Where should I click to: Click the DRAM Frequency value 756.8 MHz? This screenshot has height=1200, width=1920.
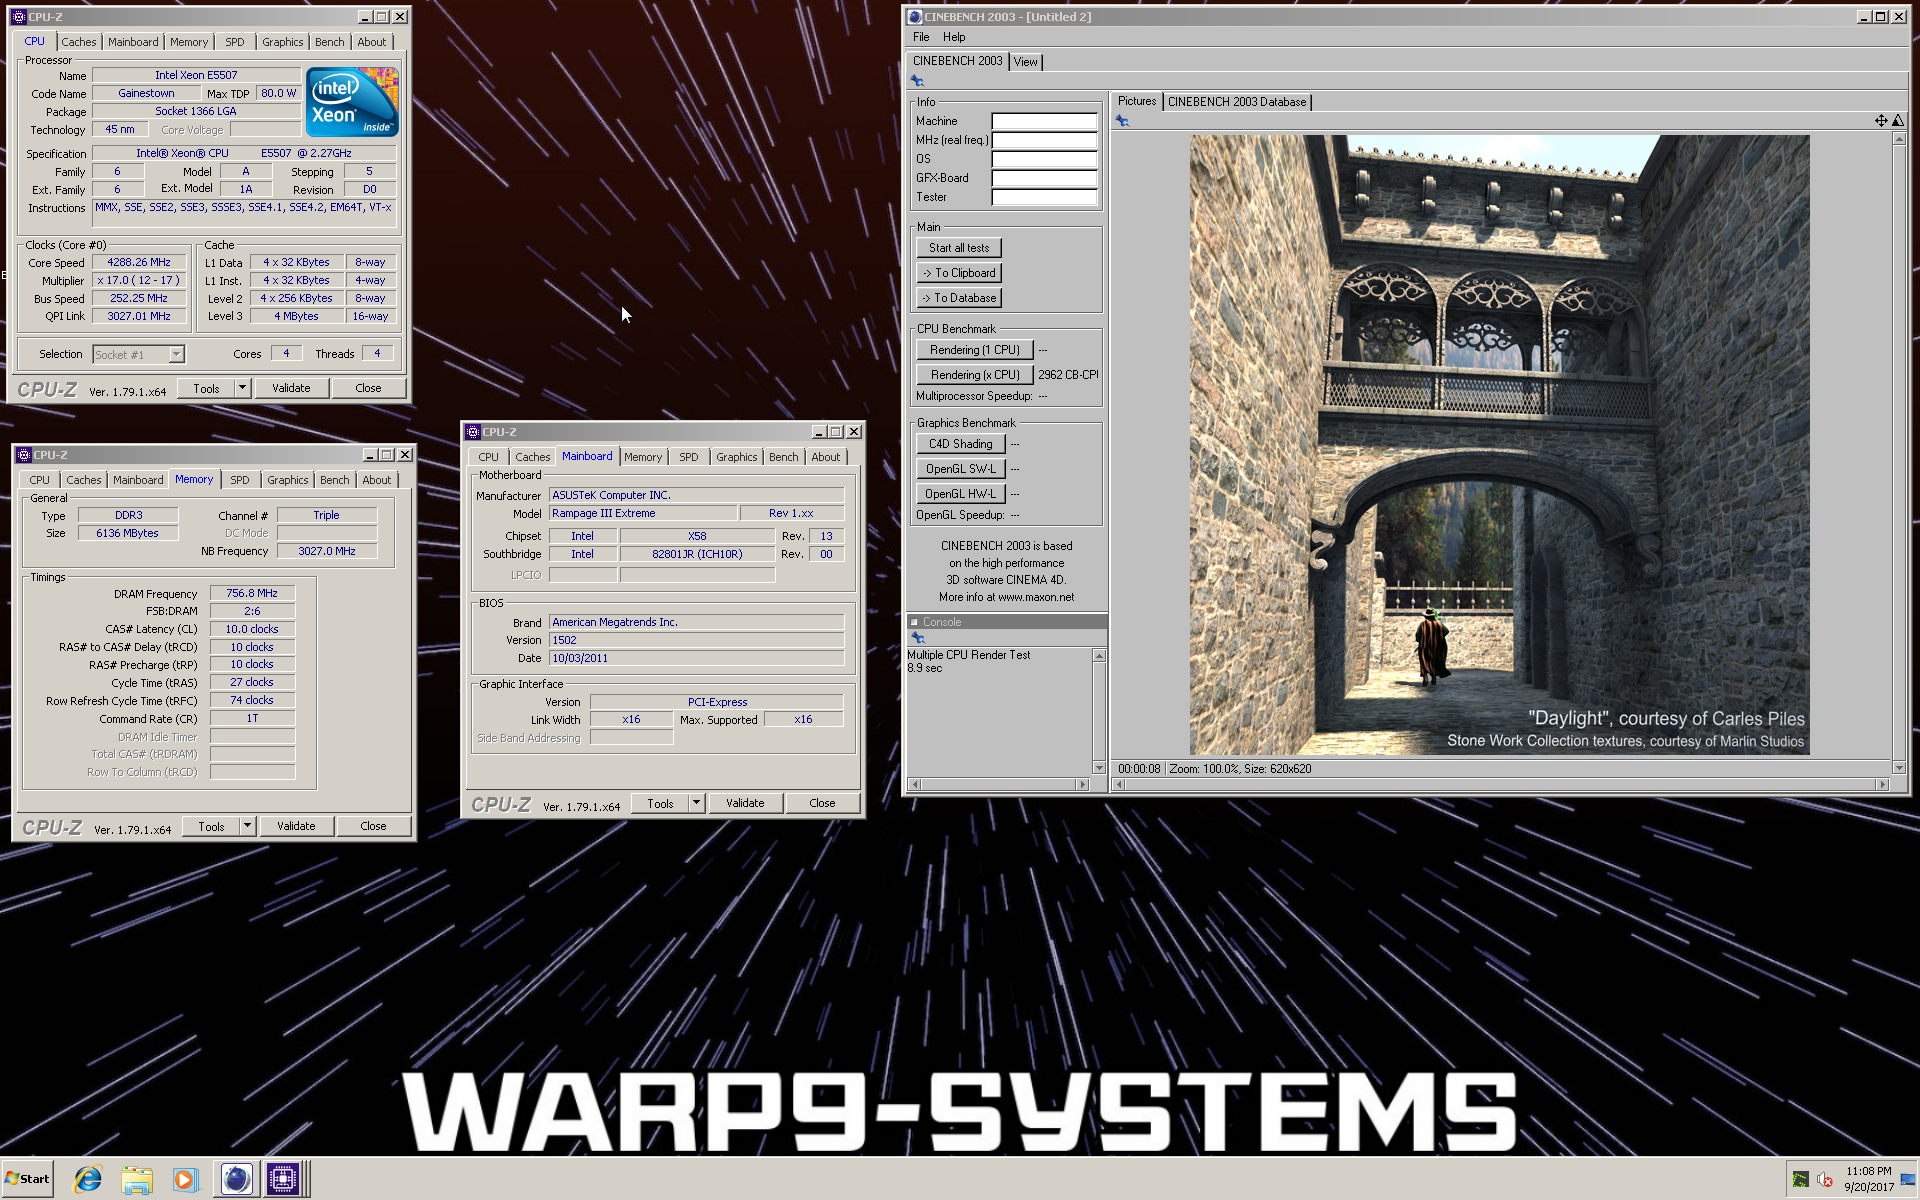tap(252, 593)
